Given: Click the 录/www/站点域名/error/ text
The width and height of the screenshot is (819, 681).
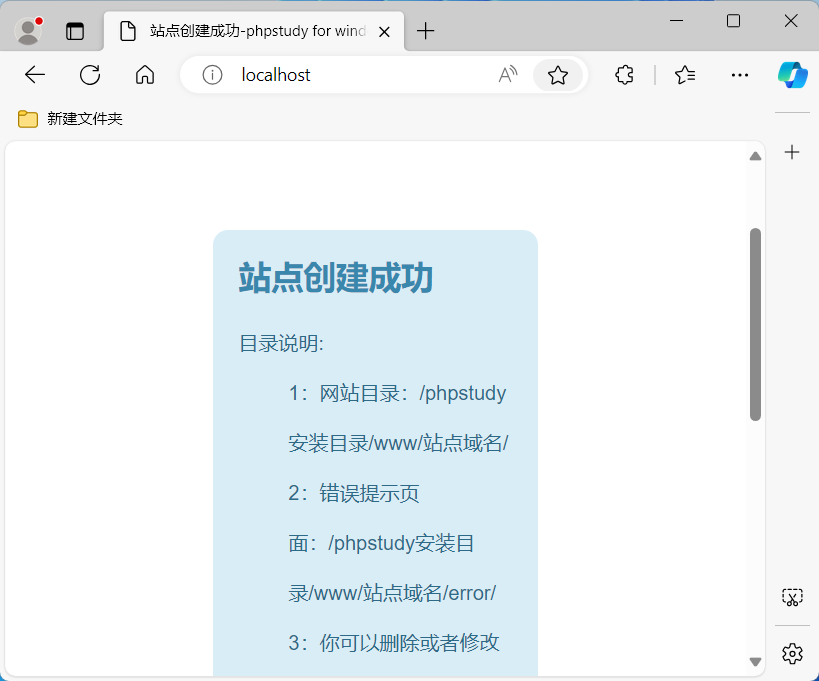Looking at the screenshot, I should (392, 593).
